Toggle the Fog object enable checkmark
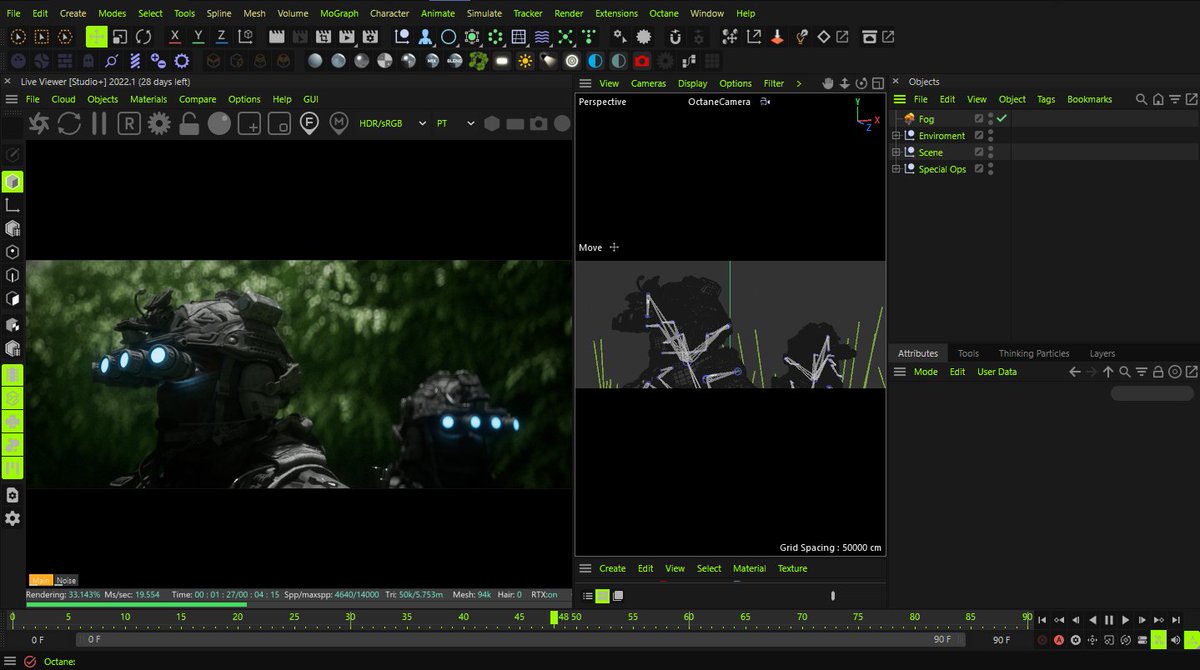Image resolution: width=1200 pixels, height=670 pixels. point(1001,119)
